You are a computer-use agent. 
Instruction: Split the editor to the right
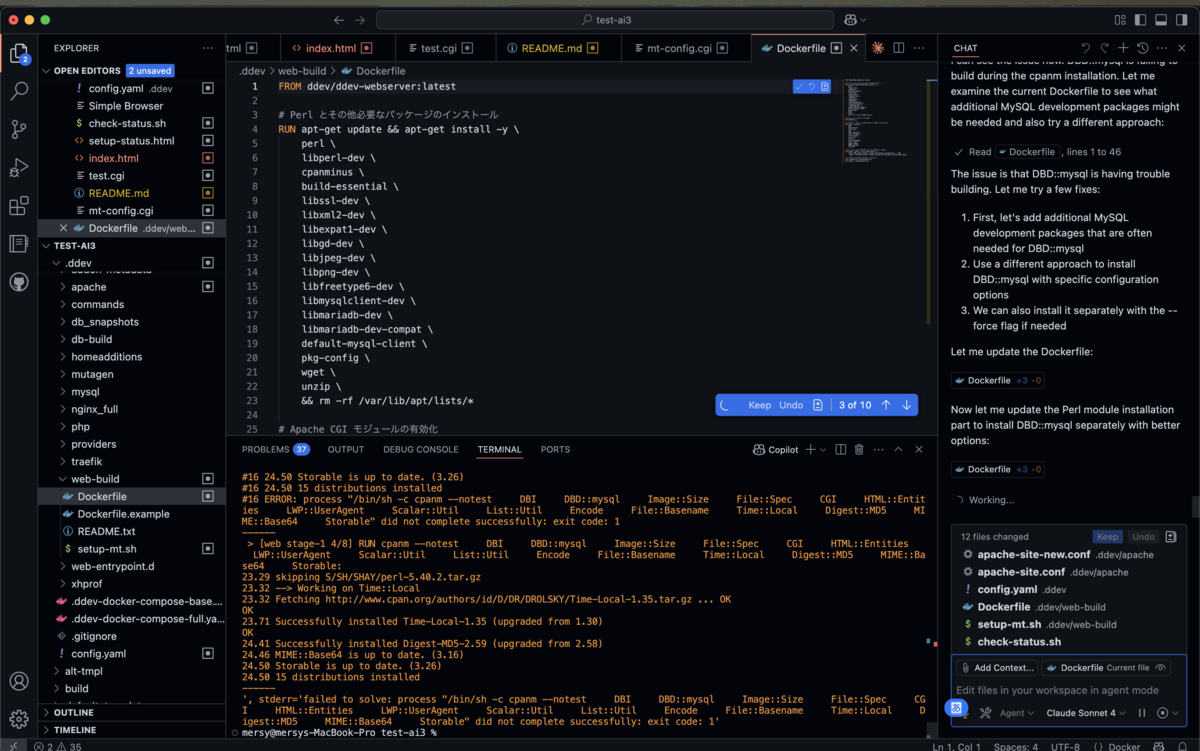899,48
